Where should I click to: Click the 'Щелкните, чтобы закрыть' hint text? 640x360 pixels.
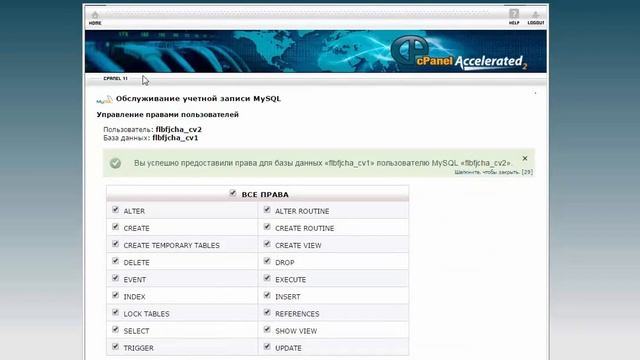[493, 172]
